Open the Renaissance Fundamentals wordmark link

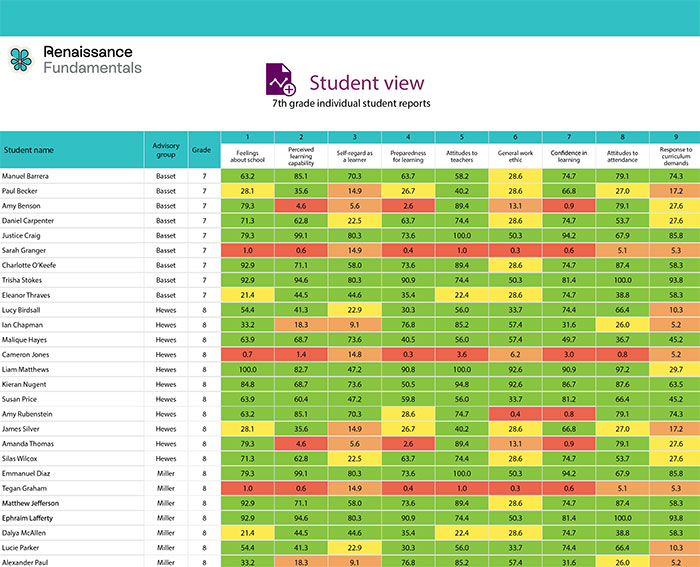click(x=92, y=60)
